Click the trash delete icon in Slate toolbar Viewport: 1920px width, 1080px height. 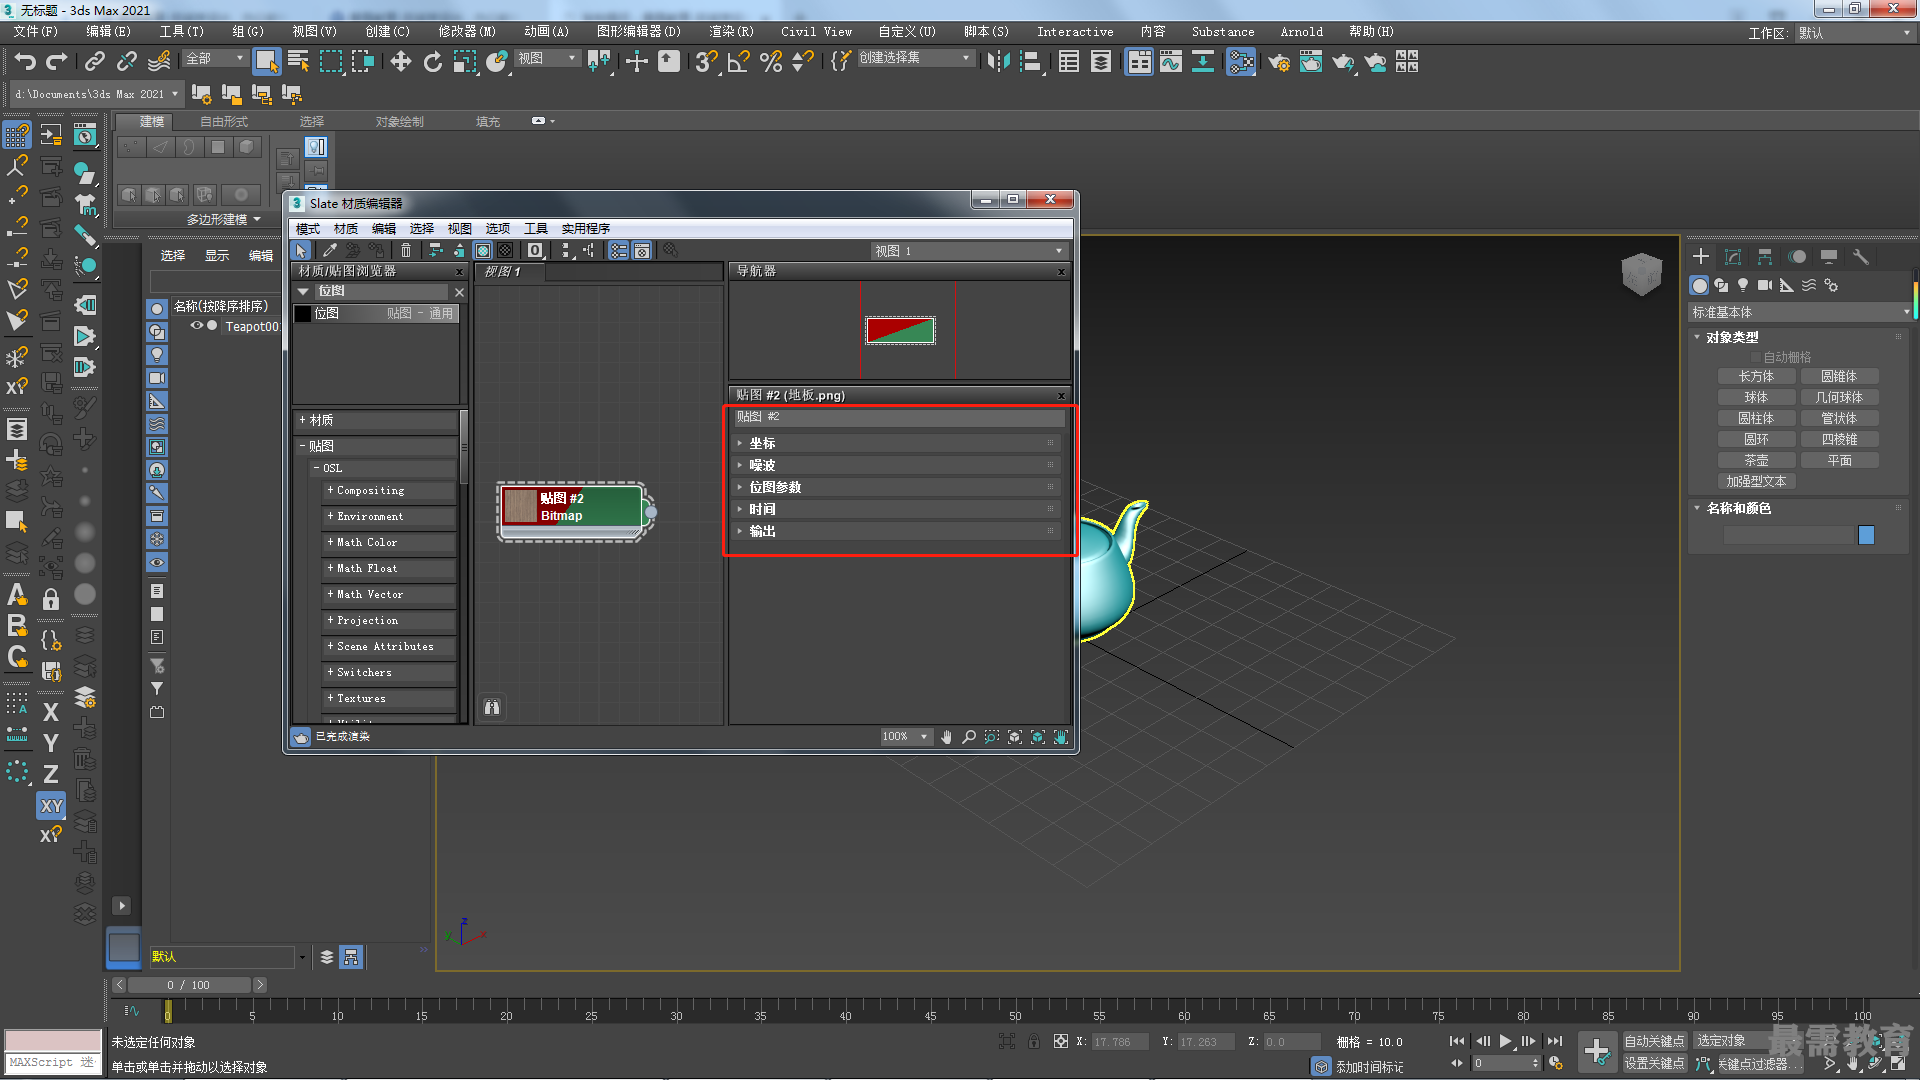coord(405,251)
